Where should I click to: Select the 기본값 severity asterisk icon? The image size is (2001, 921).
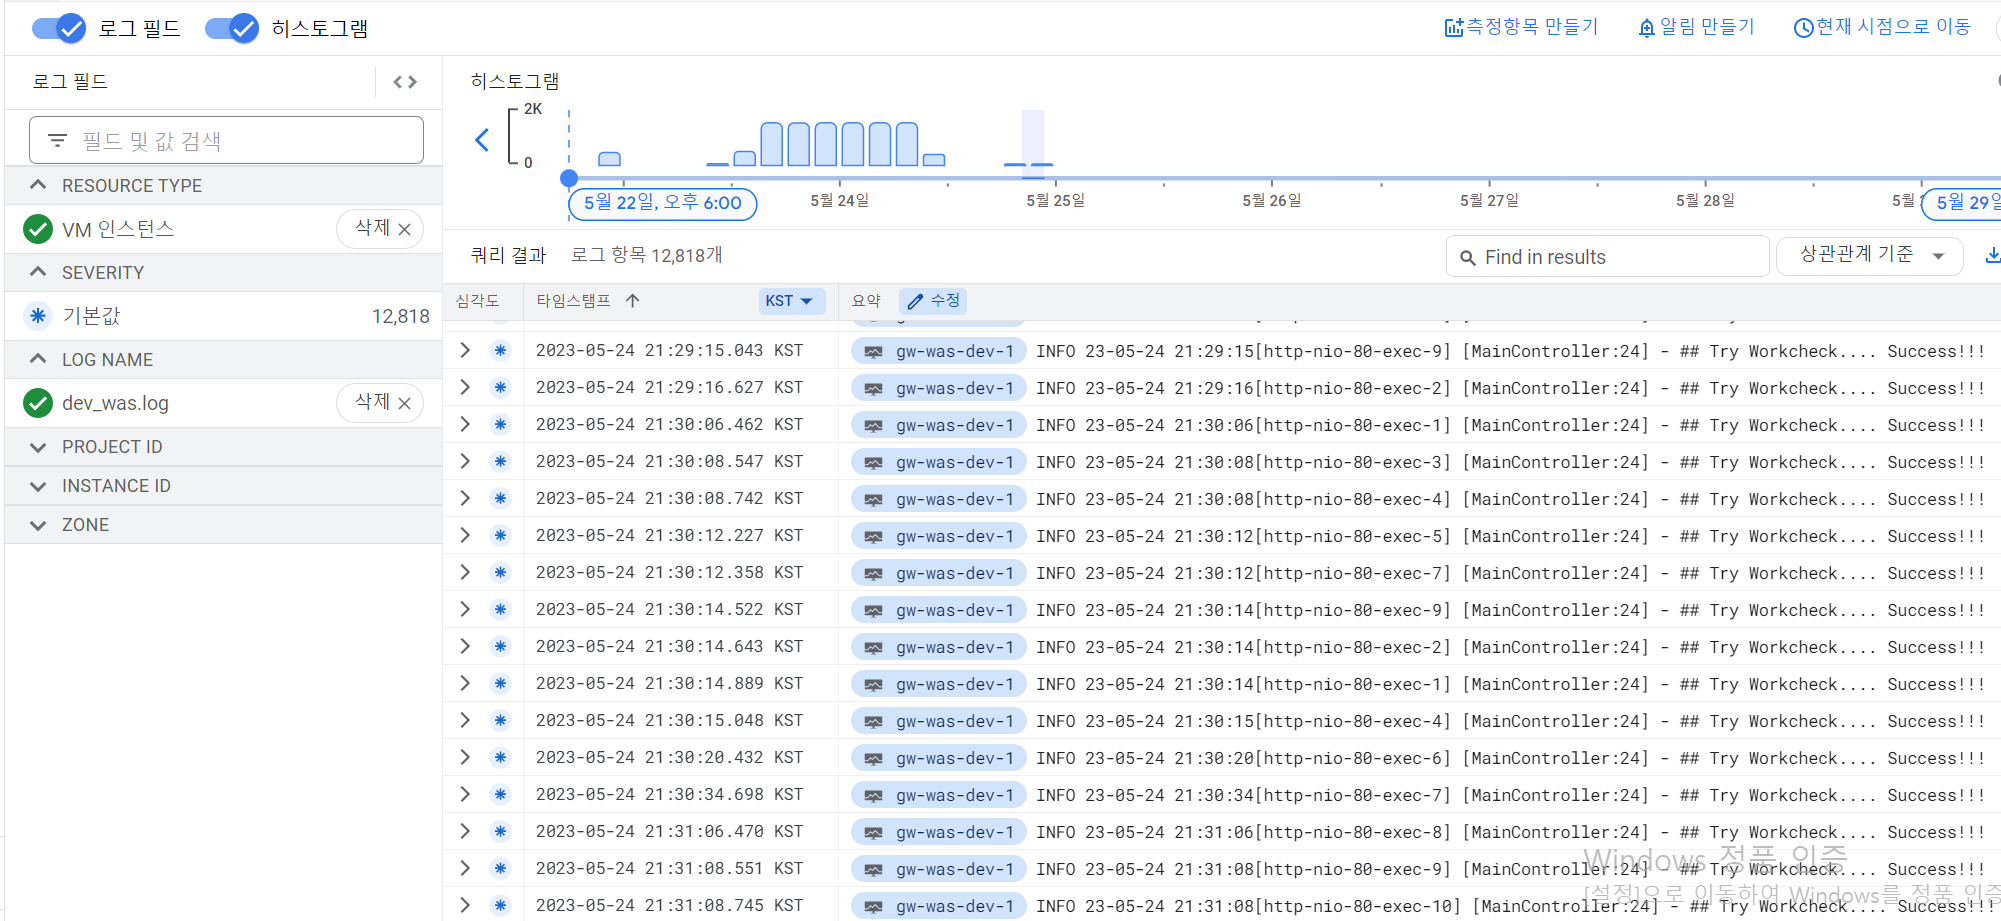coord(38,316)
